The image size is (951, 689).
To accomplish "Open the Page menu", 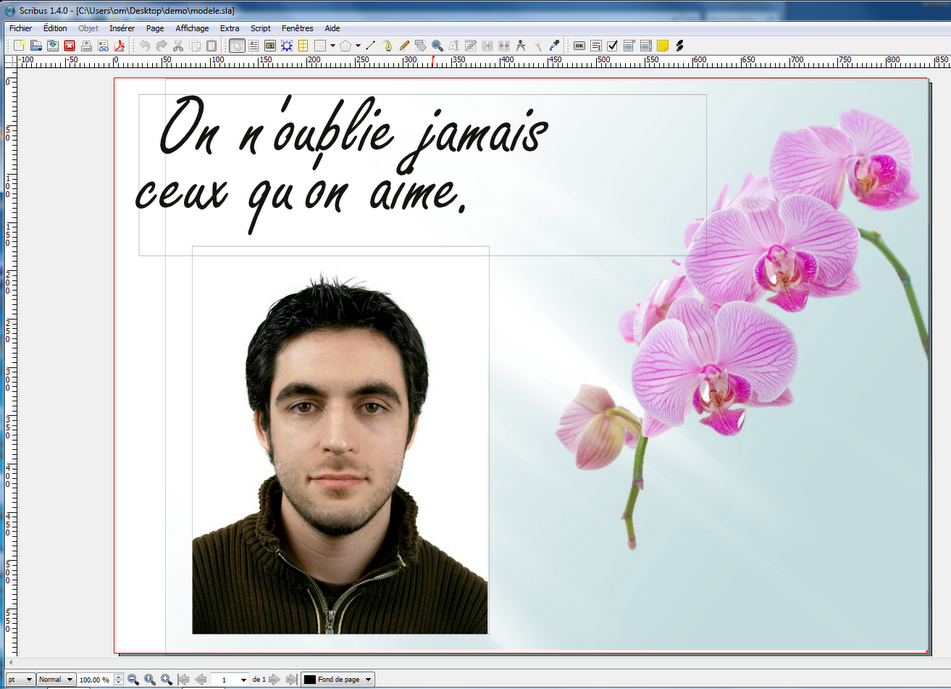I will point(155,28).
